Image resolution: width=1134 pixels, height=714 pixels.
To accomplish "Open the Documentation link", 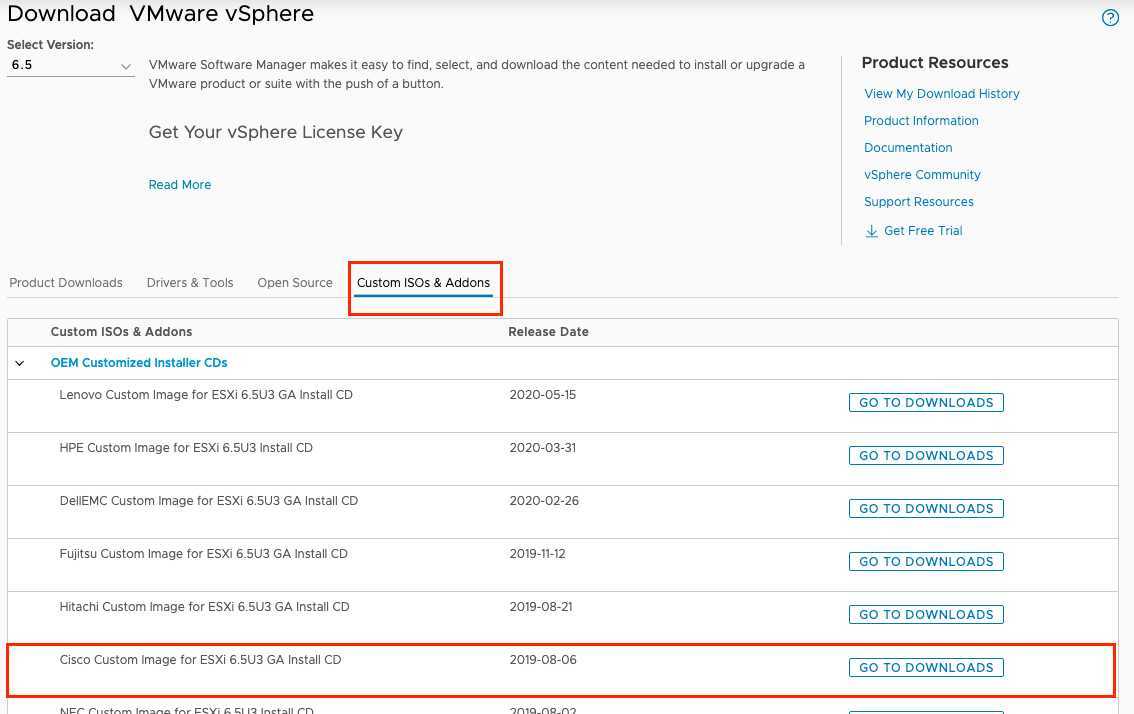I will click(908, 148).
